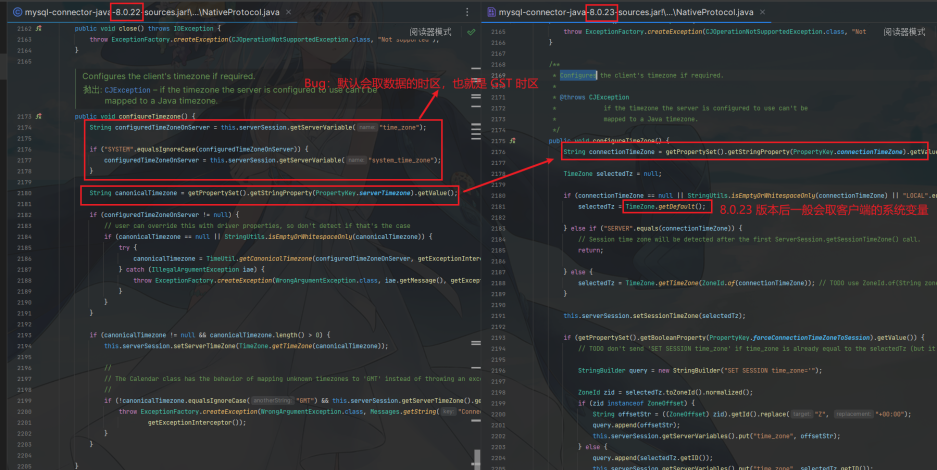937x470 pixels.
Task: Close the 8.0.23 NativeProtocol.java tab
Action: tap(761, 12)
